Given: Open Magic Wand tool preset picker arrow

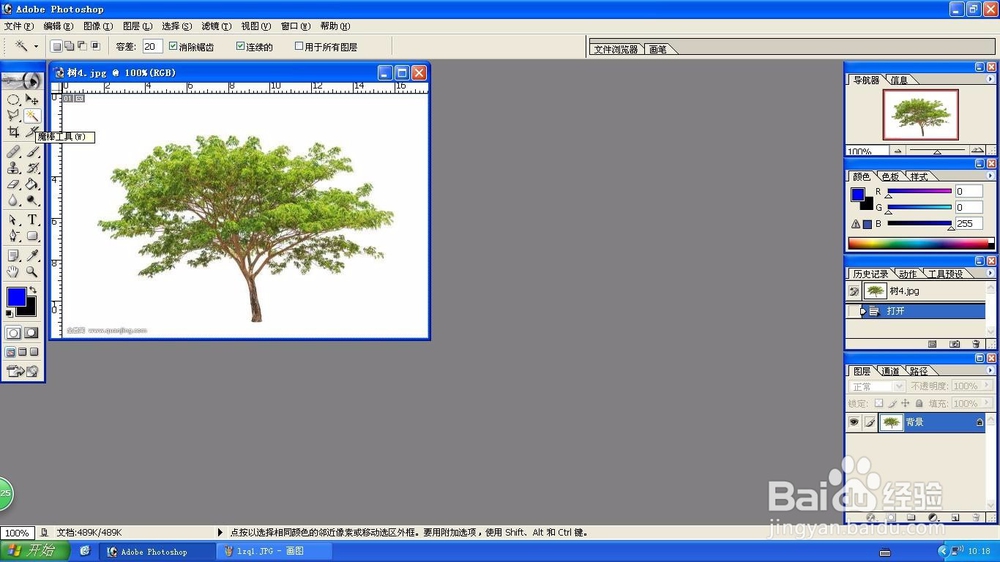Looking at the screenshot, I should click(x=36, y=47).
